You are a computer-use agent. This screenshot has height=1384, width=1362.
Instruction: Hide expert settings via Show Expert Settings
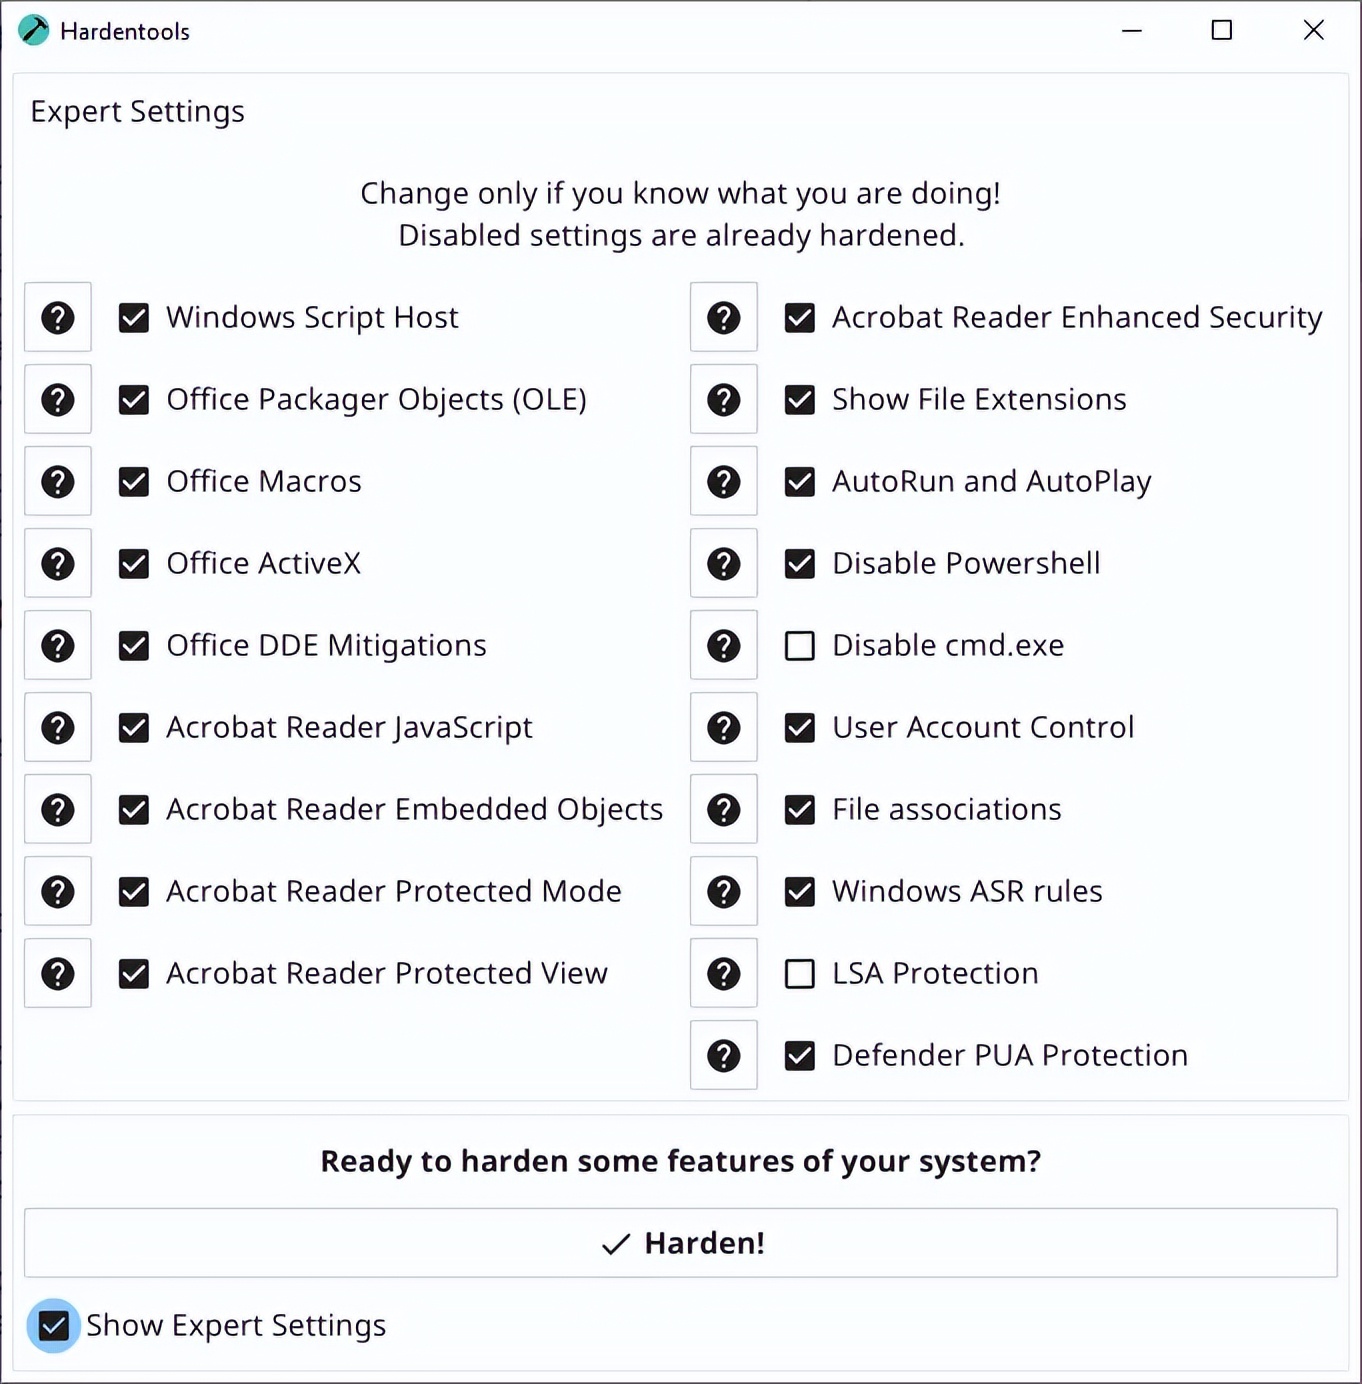pyautogui.click(x=54, y=1326)
